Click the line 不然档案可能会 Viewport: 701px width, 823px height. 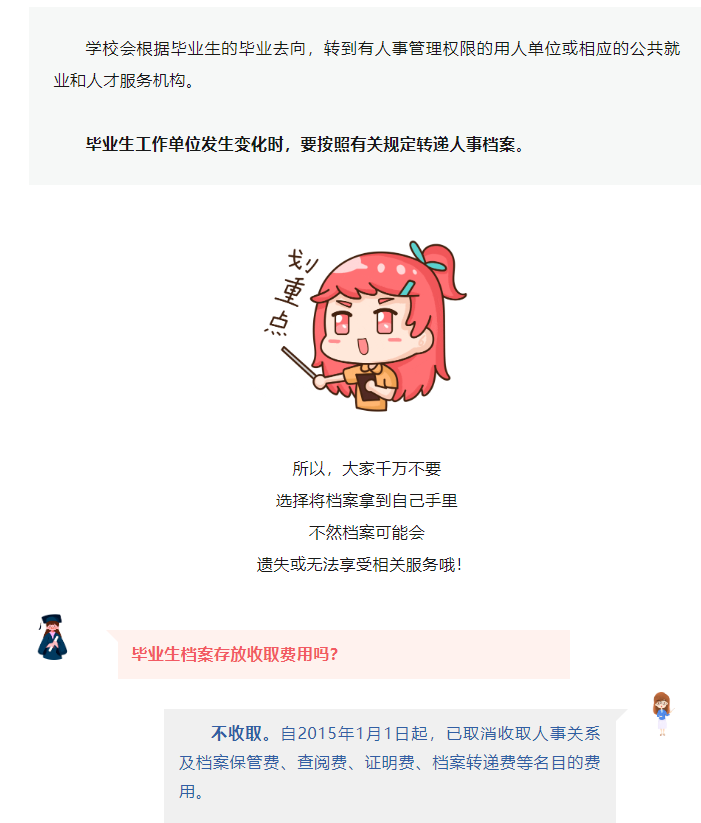click(x=367, y=533)
